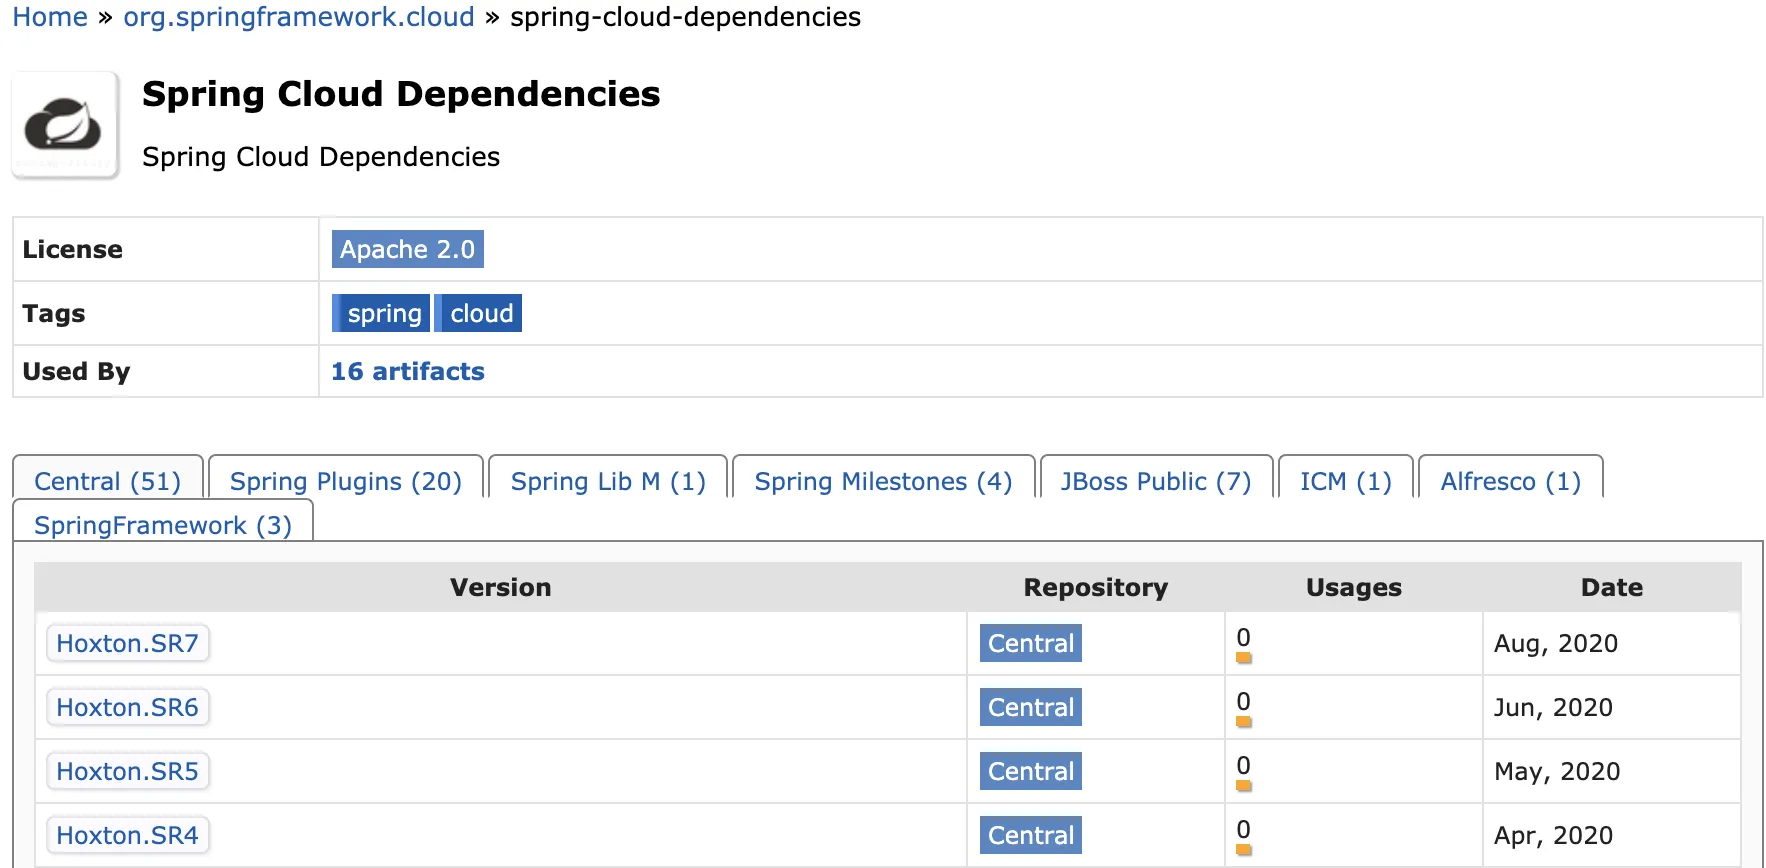Screen dimensions: 1766x868
Task: Click usages count for Hoxton.SR6
Action: (1244, 702)
